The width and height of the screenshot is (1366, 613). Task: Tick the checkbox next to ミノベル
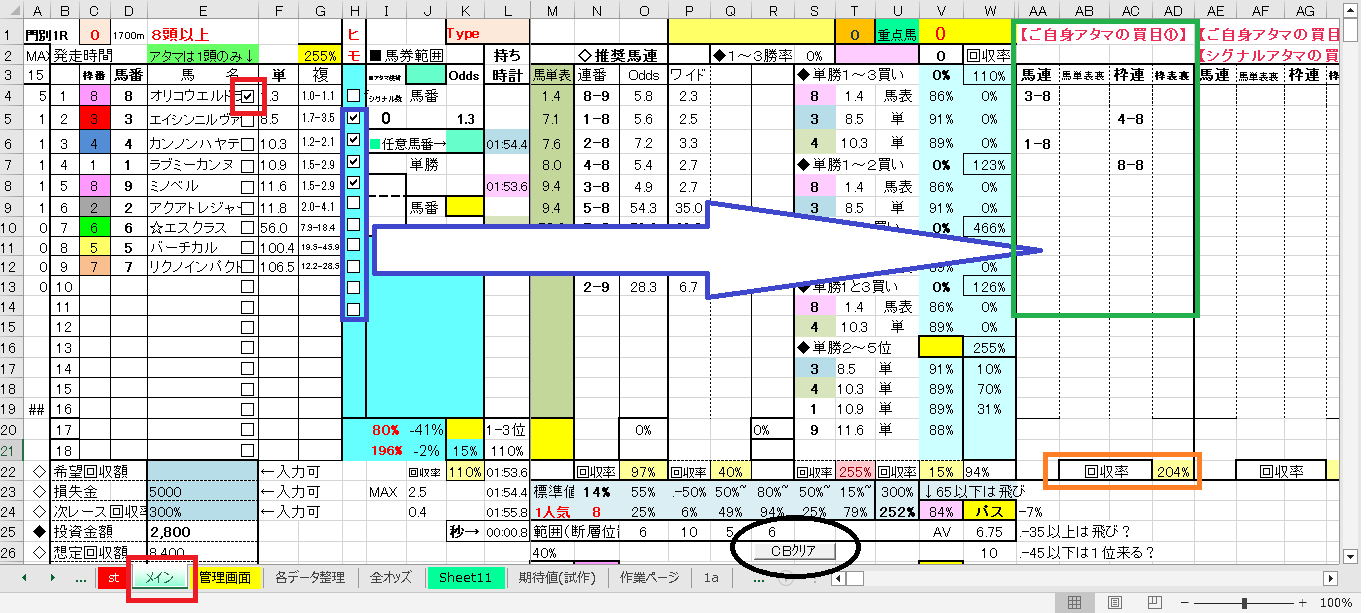247,186
